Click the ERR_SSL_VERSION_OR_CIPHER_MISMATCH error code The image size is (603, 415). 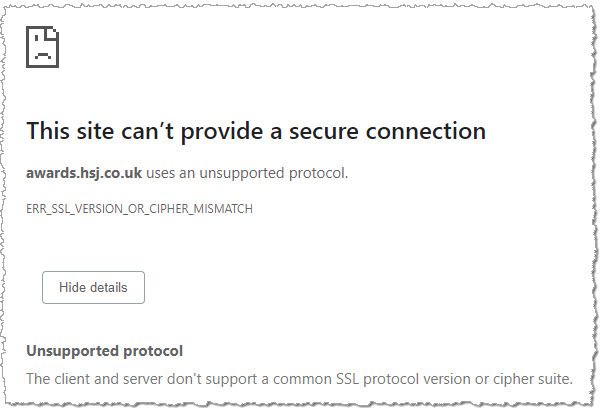click(x=139, y=209)
